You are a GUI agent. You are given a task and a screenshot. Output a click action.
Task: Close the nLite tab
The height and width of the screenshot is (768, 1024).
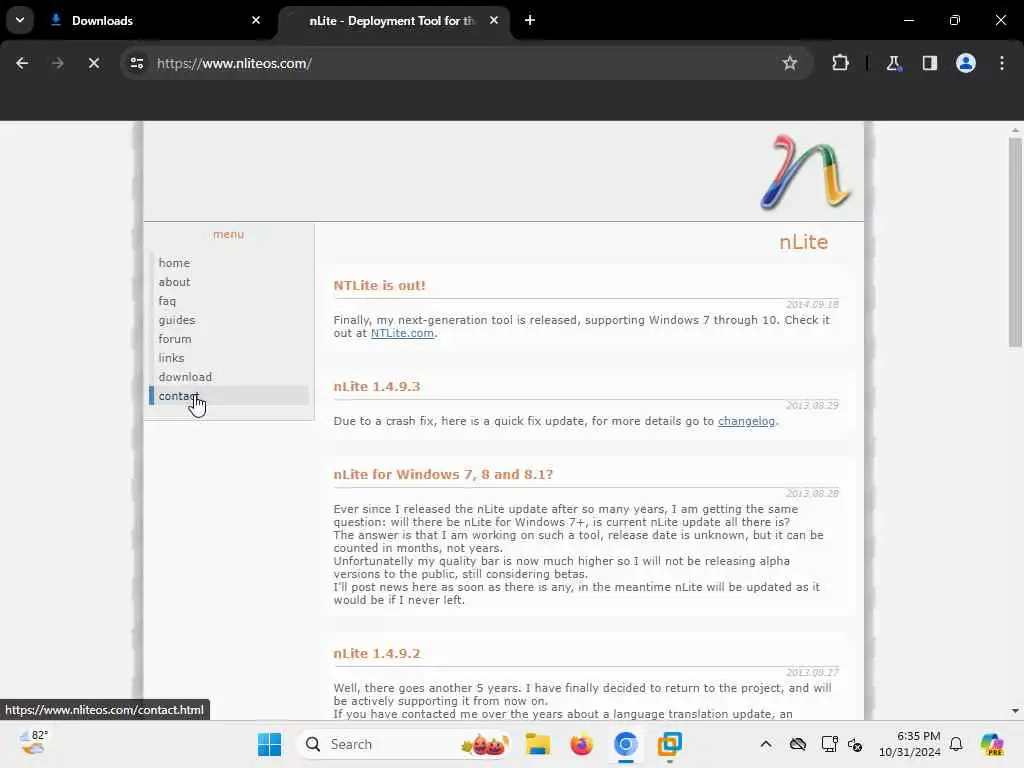click(494, 20)
